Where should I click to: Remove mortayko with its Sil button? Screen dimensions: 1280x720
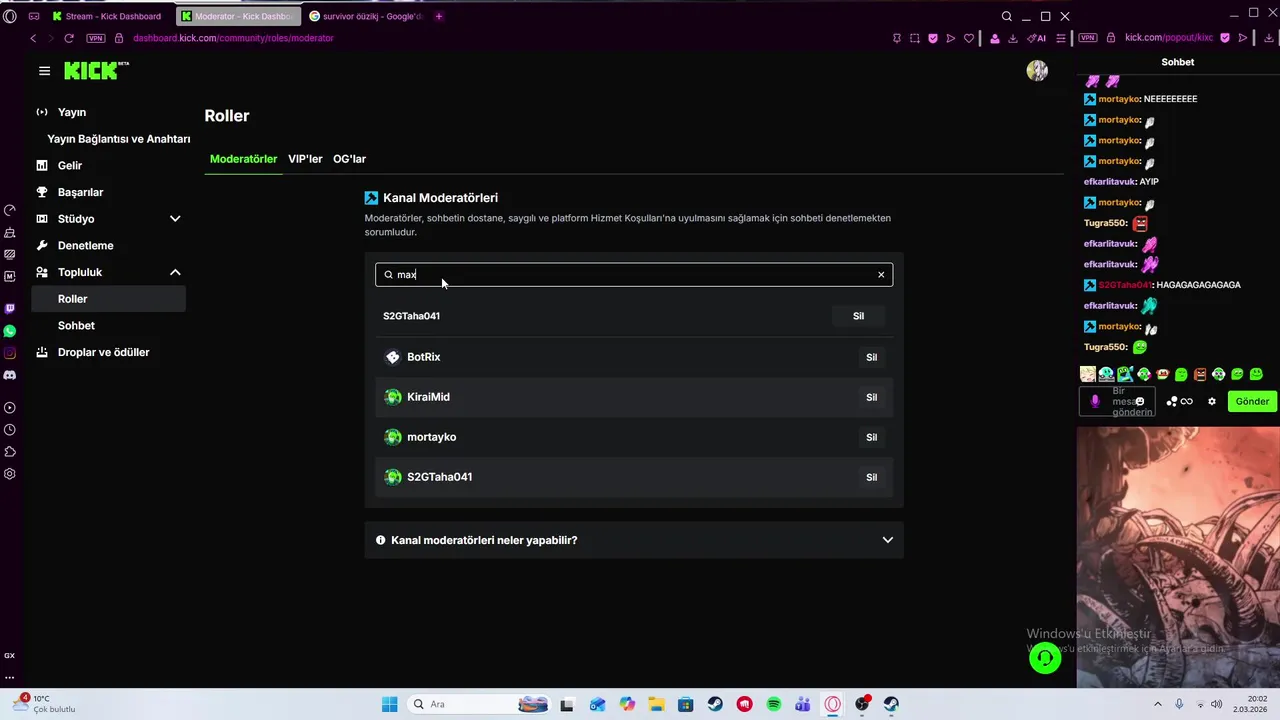(871, 437)
